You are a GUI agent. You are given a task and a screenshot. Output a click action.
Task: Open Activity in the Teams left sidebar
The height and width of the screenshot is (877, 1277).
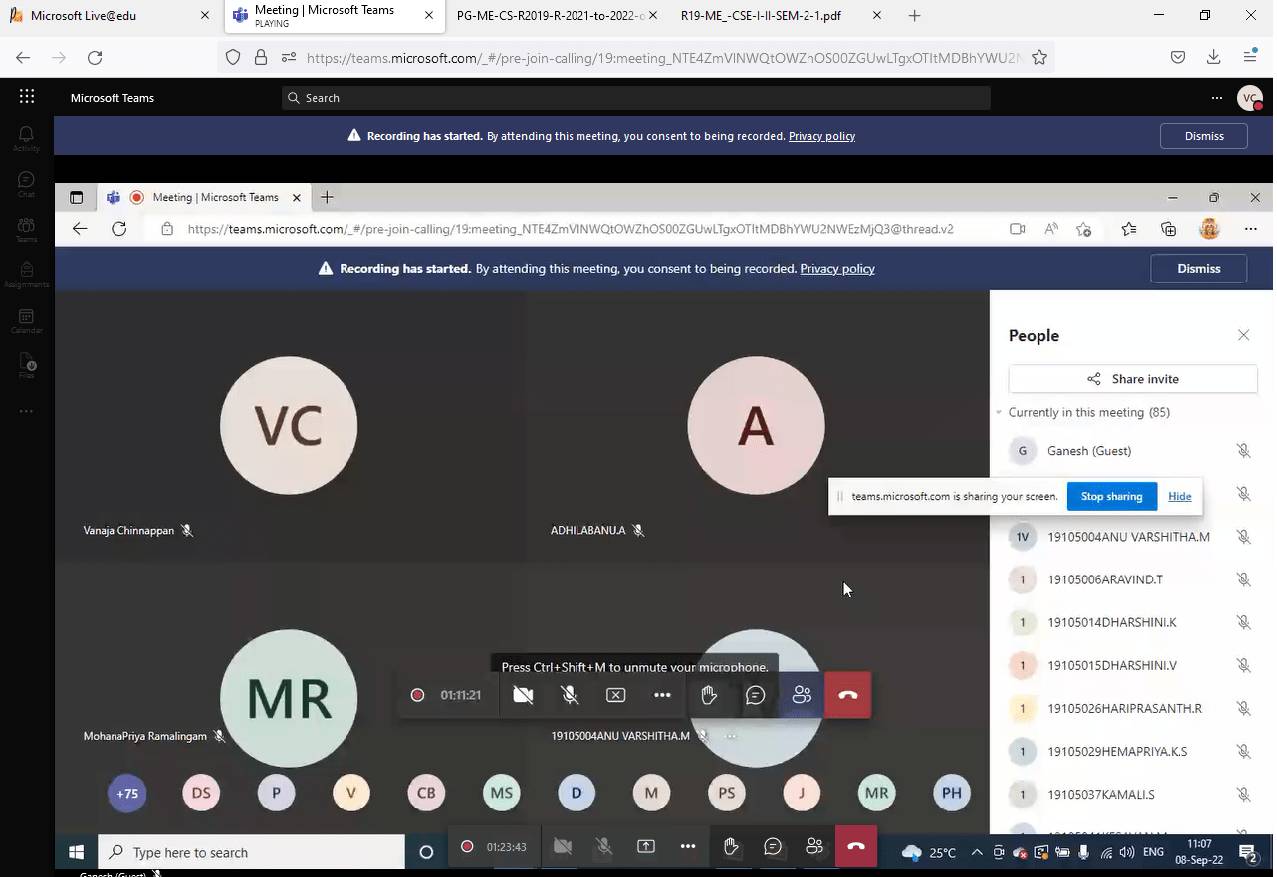point(27,138)
